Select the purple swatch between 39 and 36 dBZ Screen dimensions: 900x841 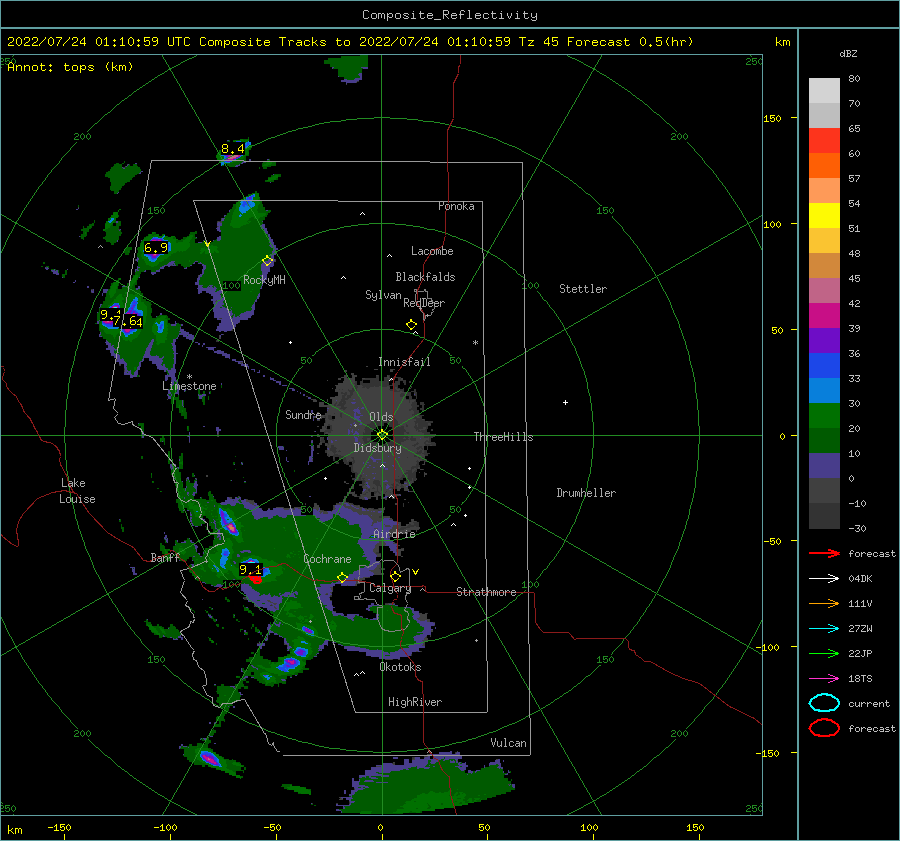pyautogui.click(x=824, y=341)
